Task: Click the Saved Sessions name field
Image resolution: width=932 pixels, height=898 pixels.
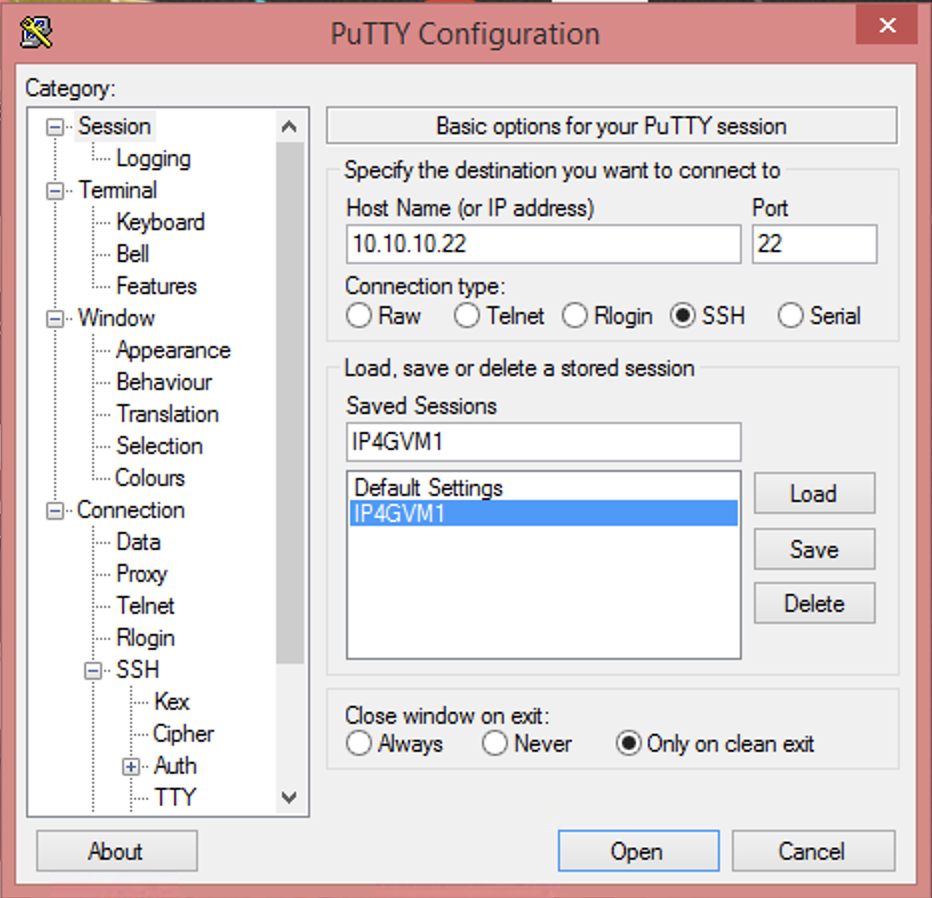Action: pyautogui.click(x=543, y=442)
